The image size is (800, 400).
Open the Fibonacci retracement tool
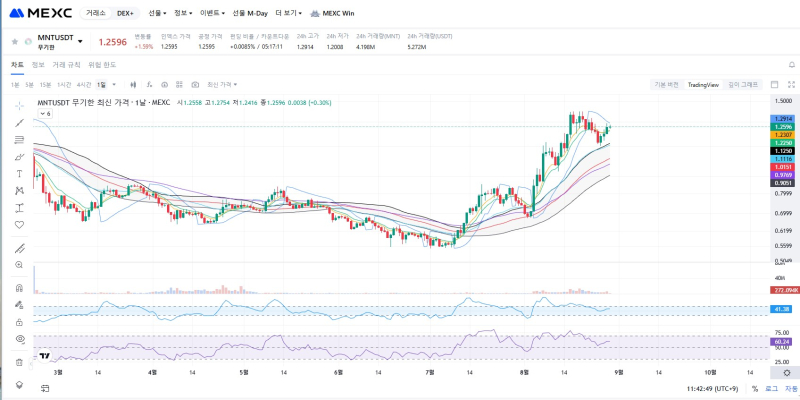pyautogui.click(x=19, y=140)
